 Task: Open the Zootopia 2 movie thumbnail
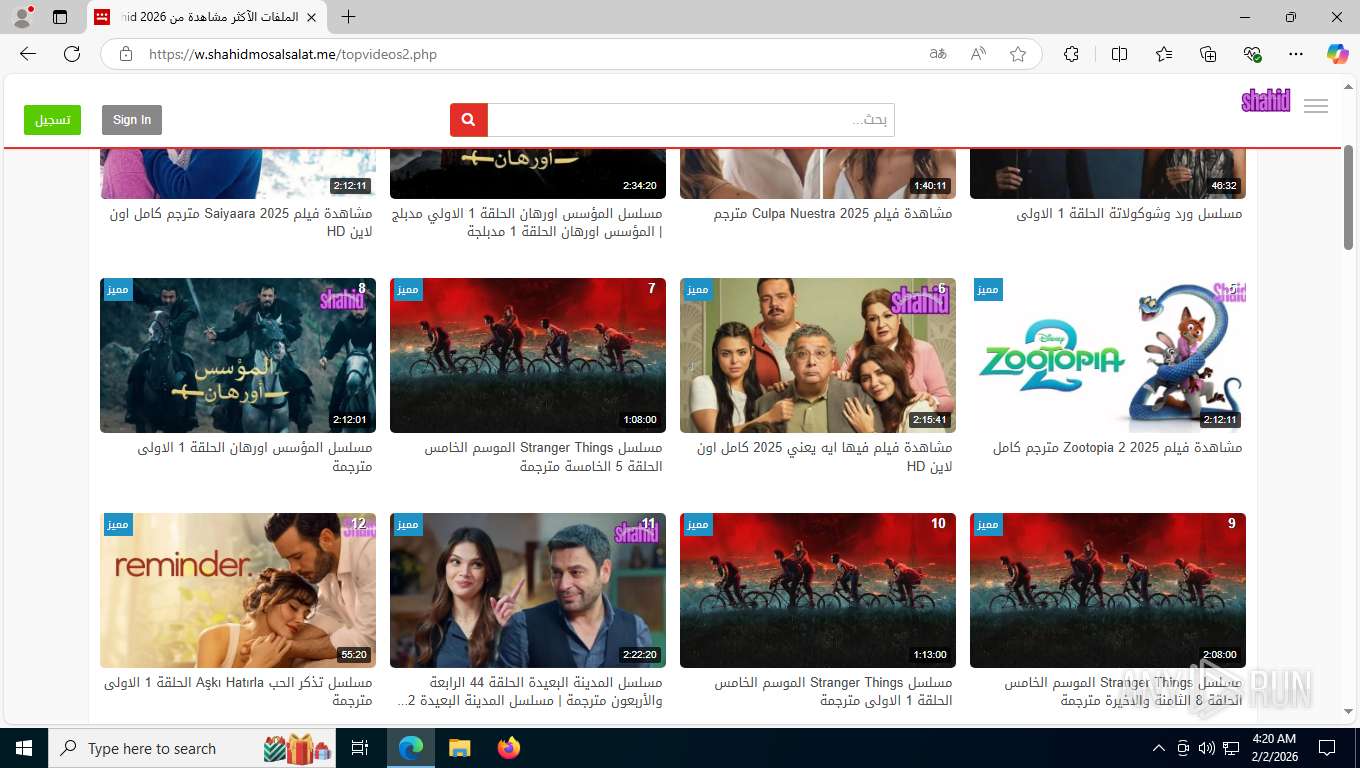1108,355
